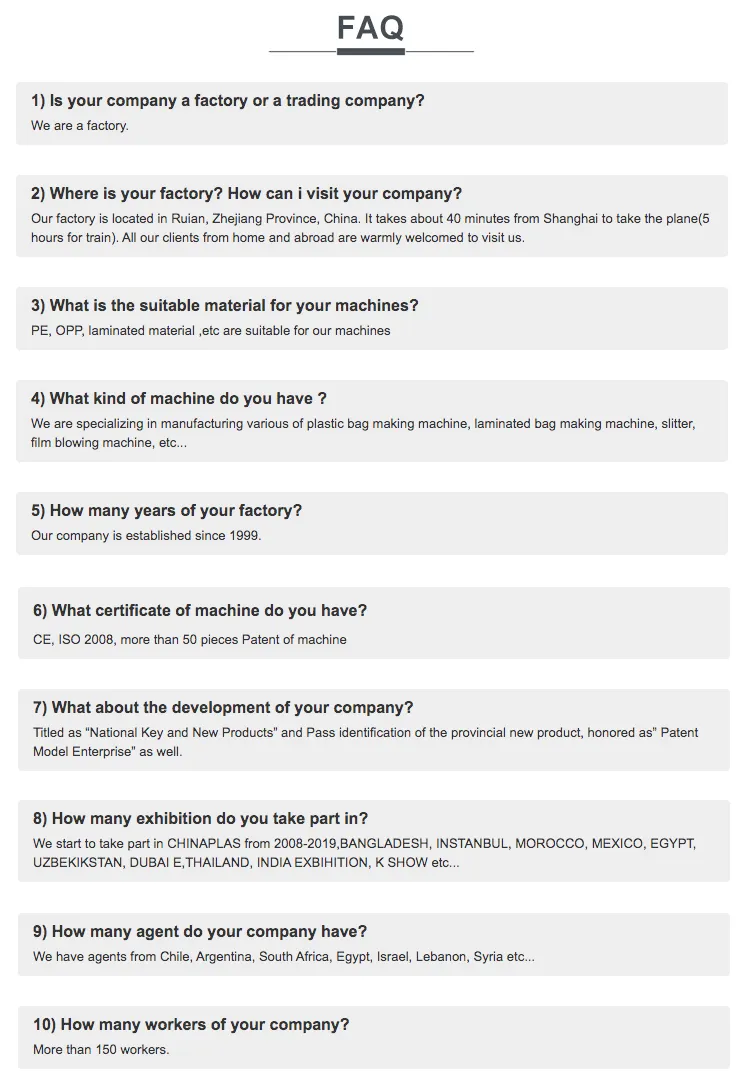
Task: Click the answer mentioning Ruian, Zhejiang Province
Action: pos(370,228)
